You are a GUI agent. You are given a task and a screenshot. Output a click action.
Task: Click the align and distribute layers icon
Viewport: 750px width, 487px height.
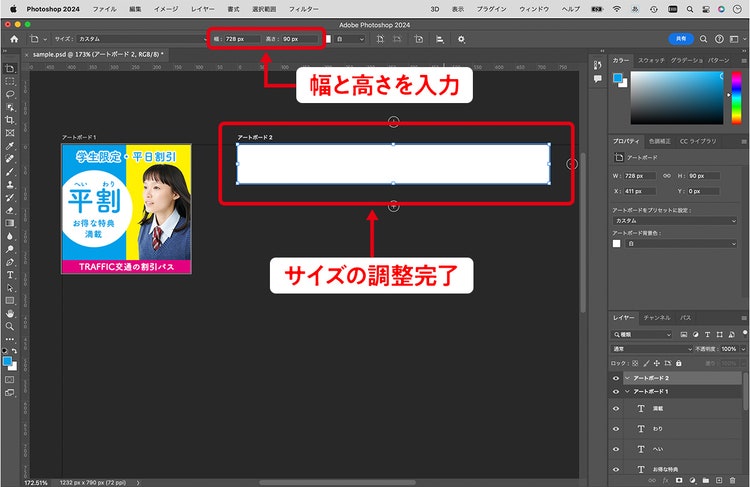(440, 39)
